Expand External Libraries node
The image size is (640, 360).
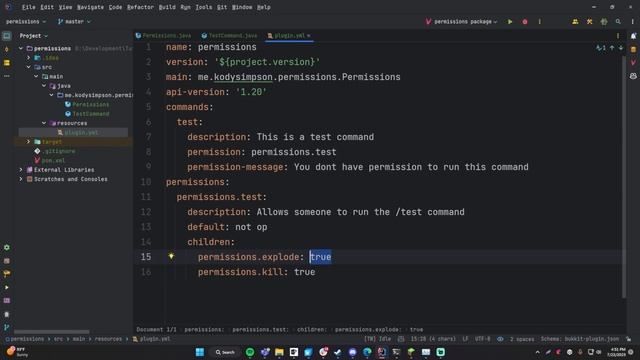pyautogui.click(x=21, y=169)
